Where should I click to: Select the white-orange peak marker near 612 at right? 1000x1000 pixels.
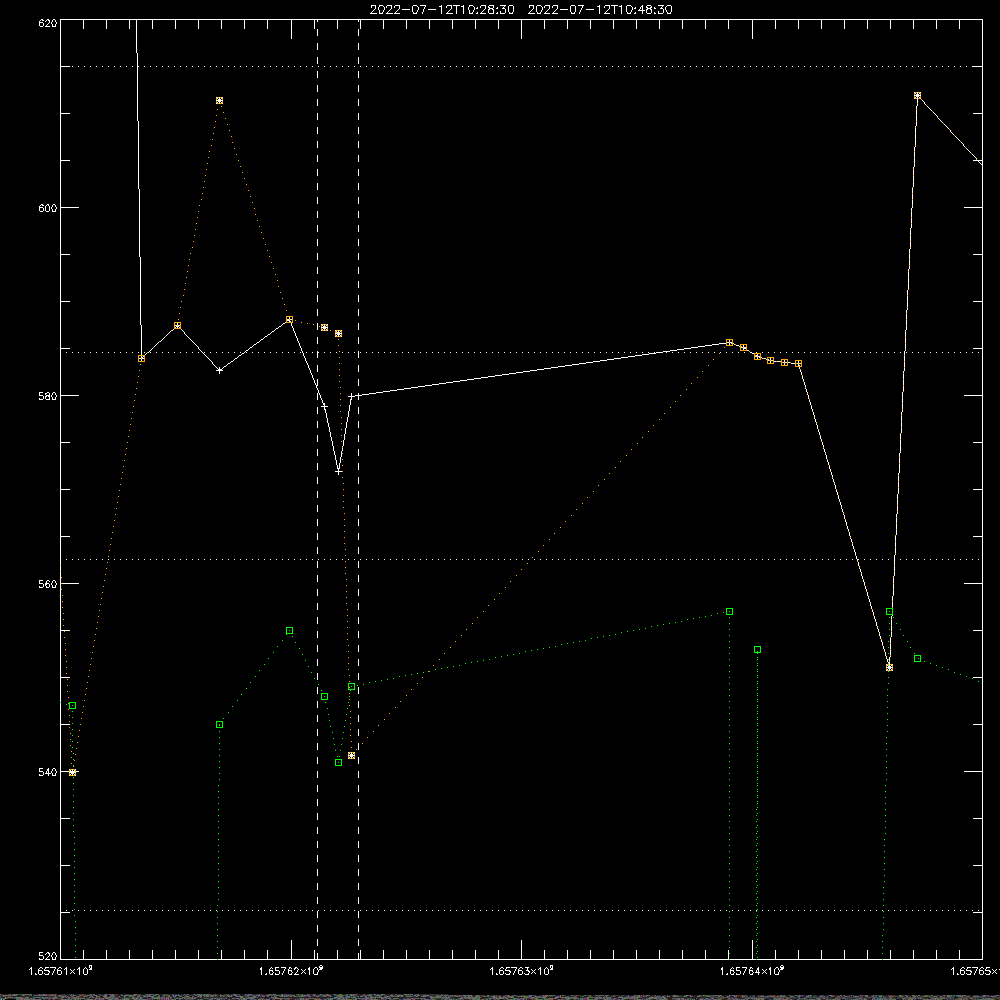tap(918, 96)
